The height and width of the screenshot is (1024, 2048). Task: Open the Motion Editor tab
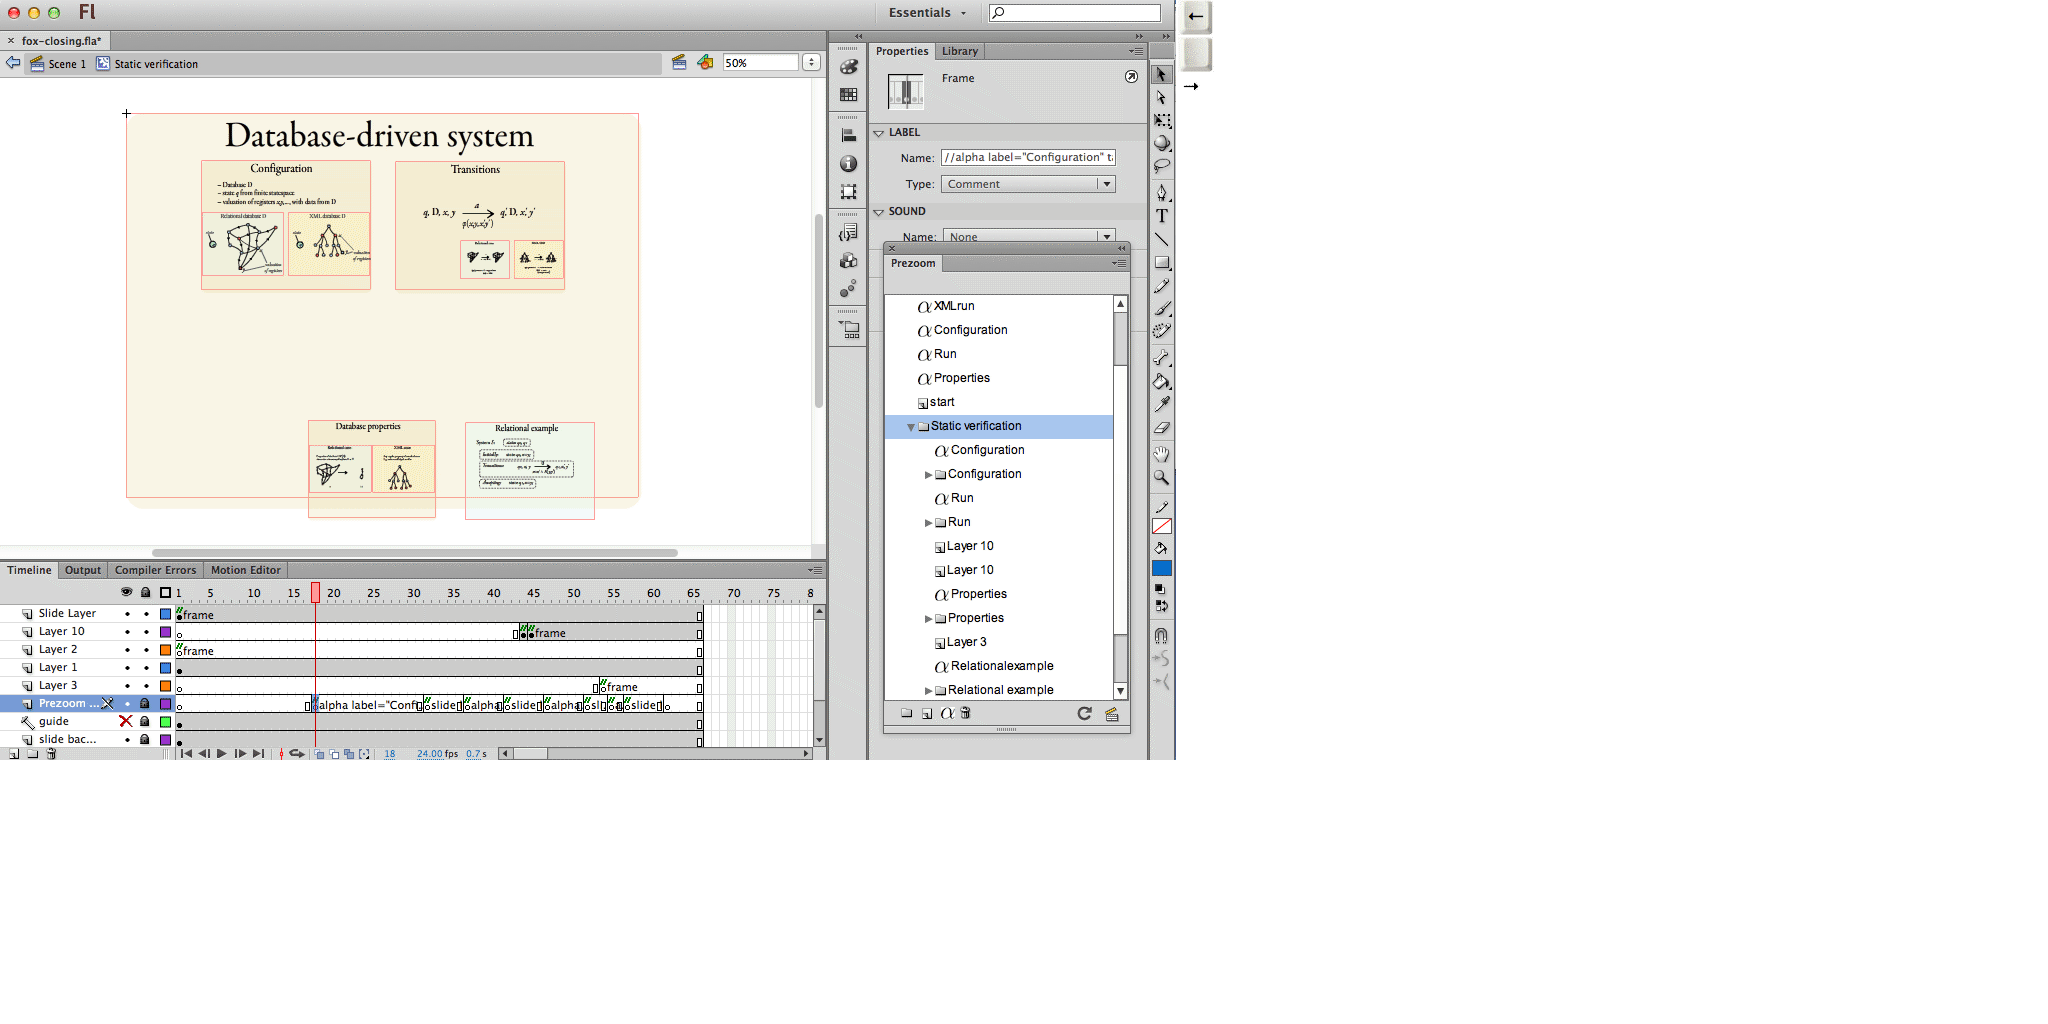pos(245,570)
